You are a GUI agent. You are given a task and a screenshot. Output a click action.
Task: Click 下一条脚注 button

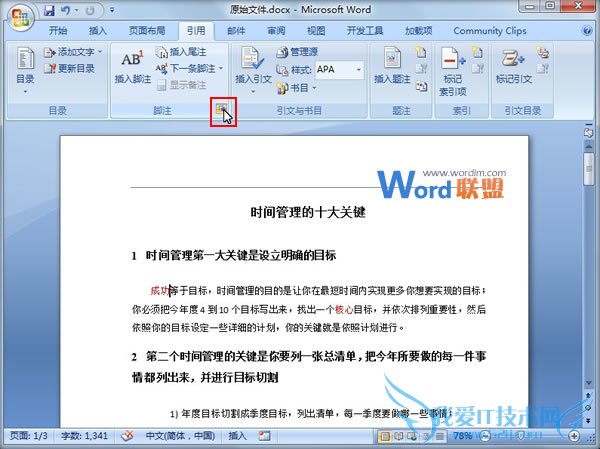pos(185,69)
